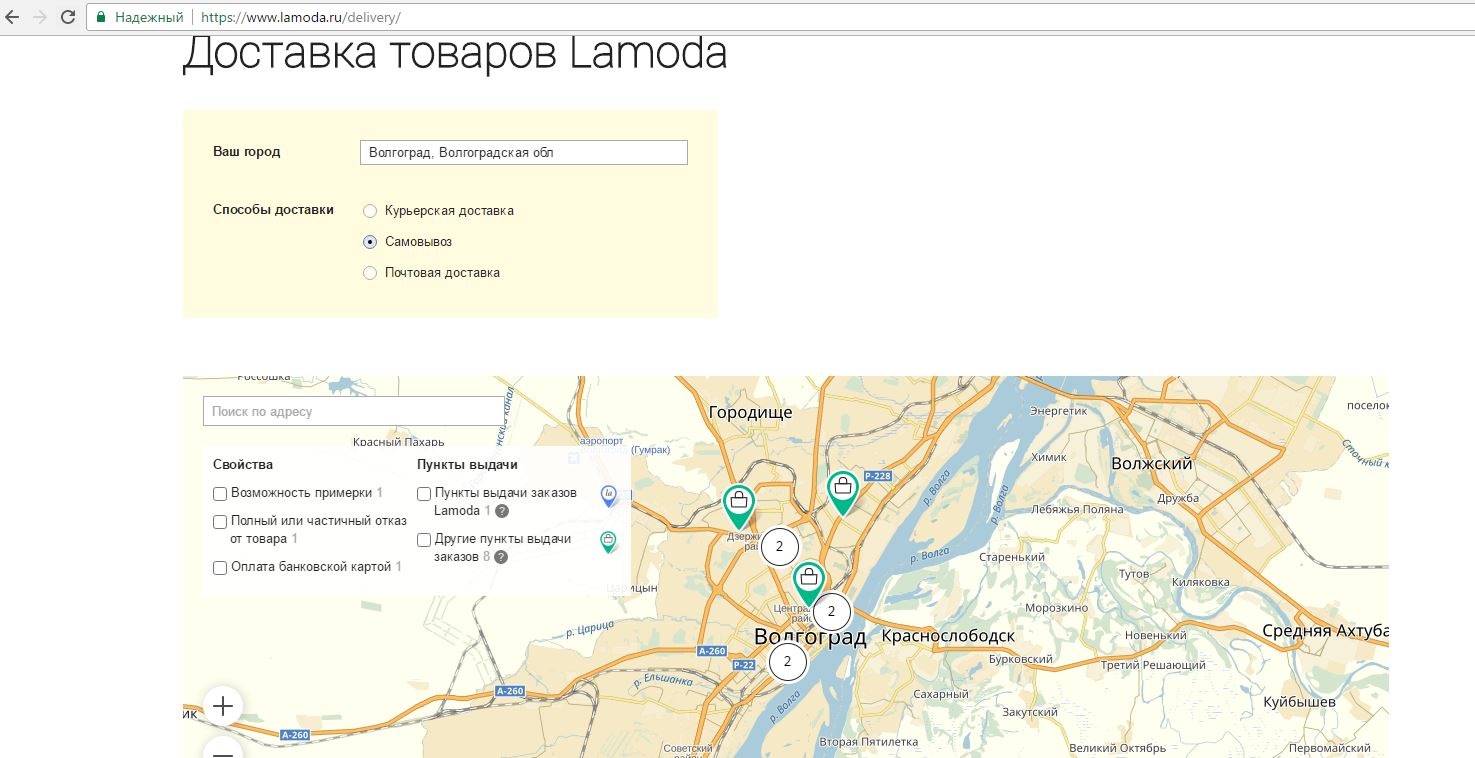Select the green pickup pin above Центральный район
The width and height of the screenshot is (1475, 758).
tap(809, 583)
